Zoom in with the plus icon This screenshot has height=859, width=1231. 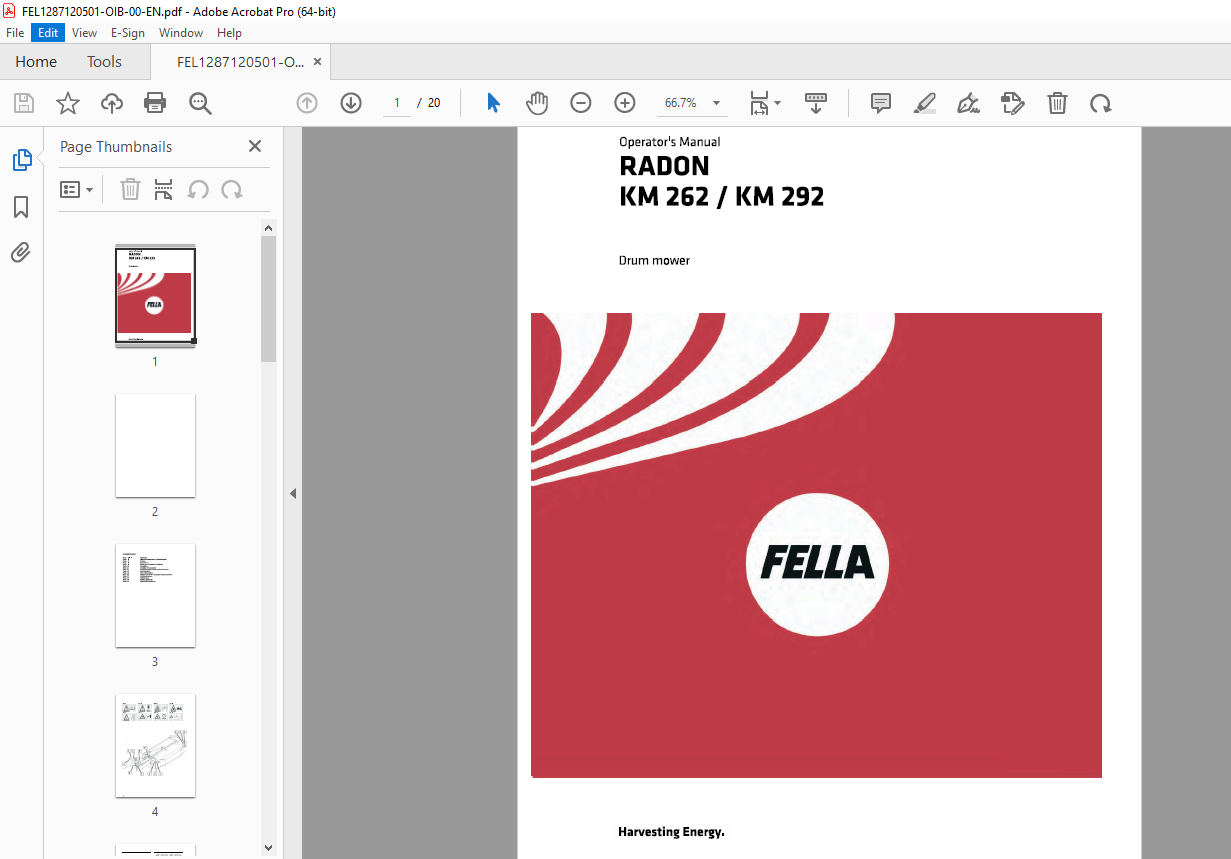click(625, 103)
